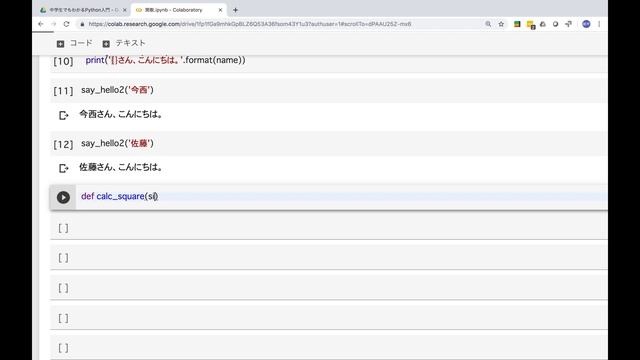Add a text cell with the テキスト button
This screenshot has height=360, width=640.
124,43
